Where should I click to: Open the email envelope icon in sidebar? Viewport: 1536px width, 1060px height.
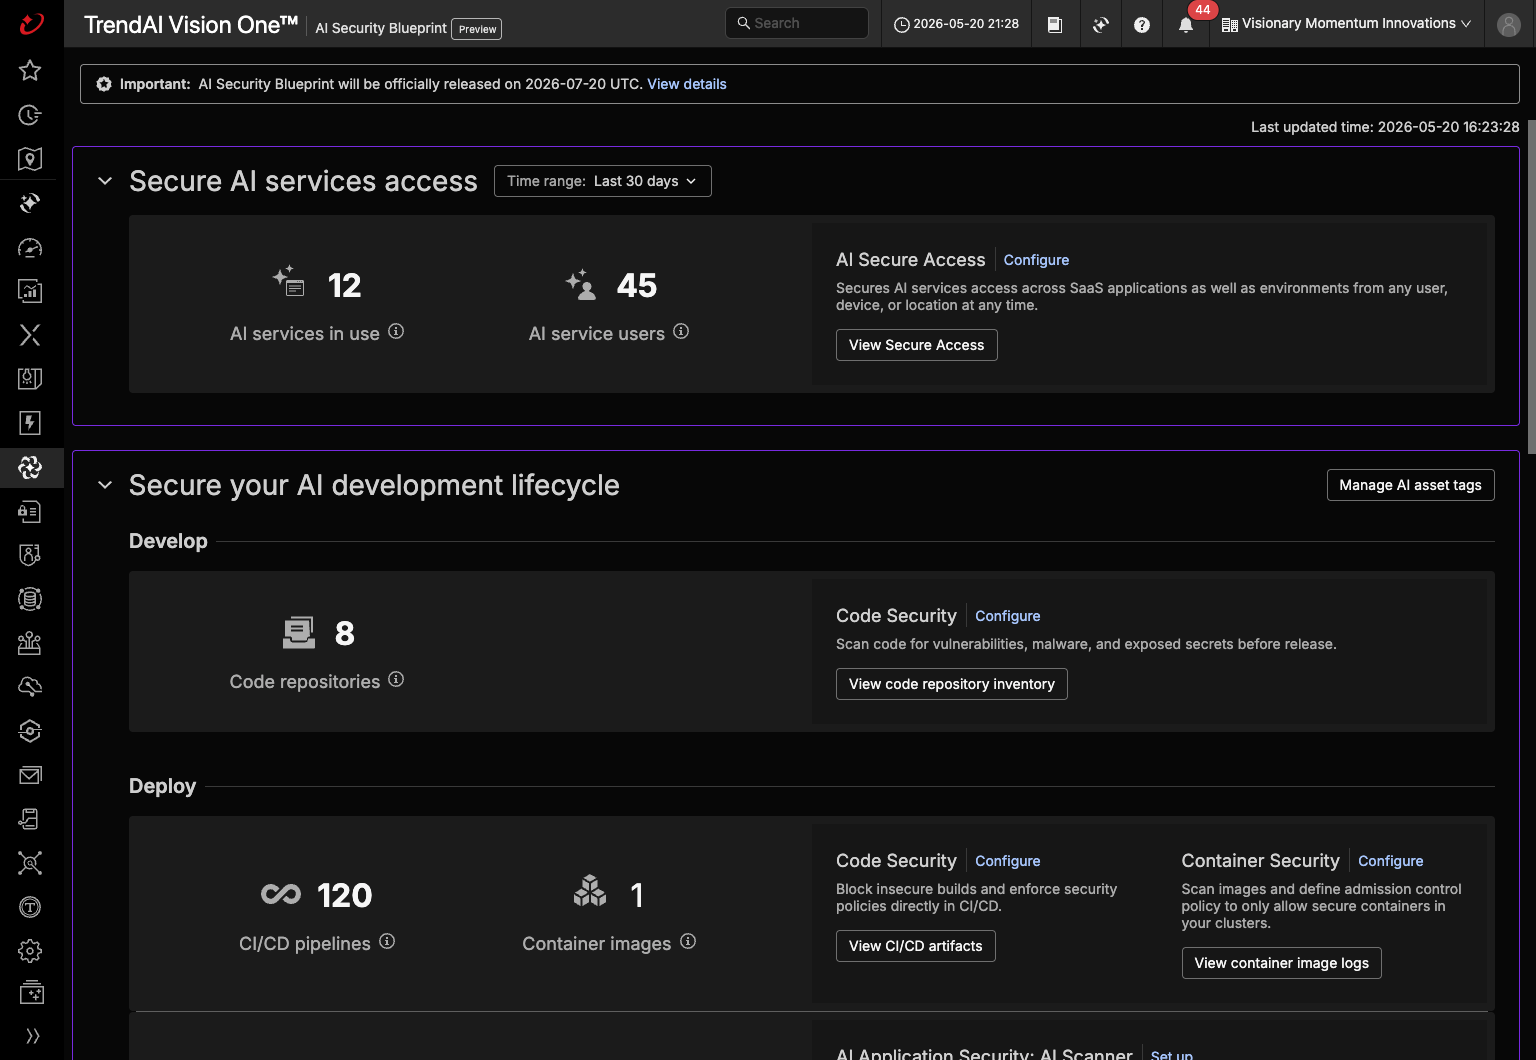30,775
